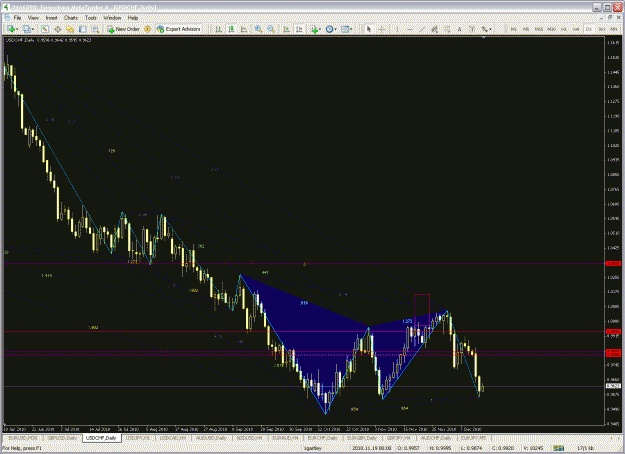Toggle the Expert Advisors button
Screen dimensions: 625x454
(x=179, y=29)
